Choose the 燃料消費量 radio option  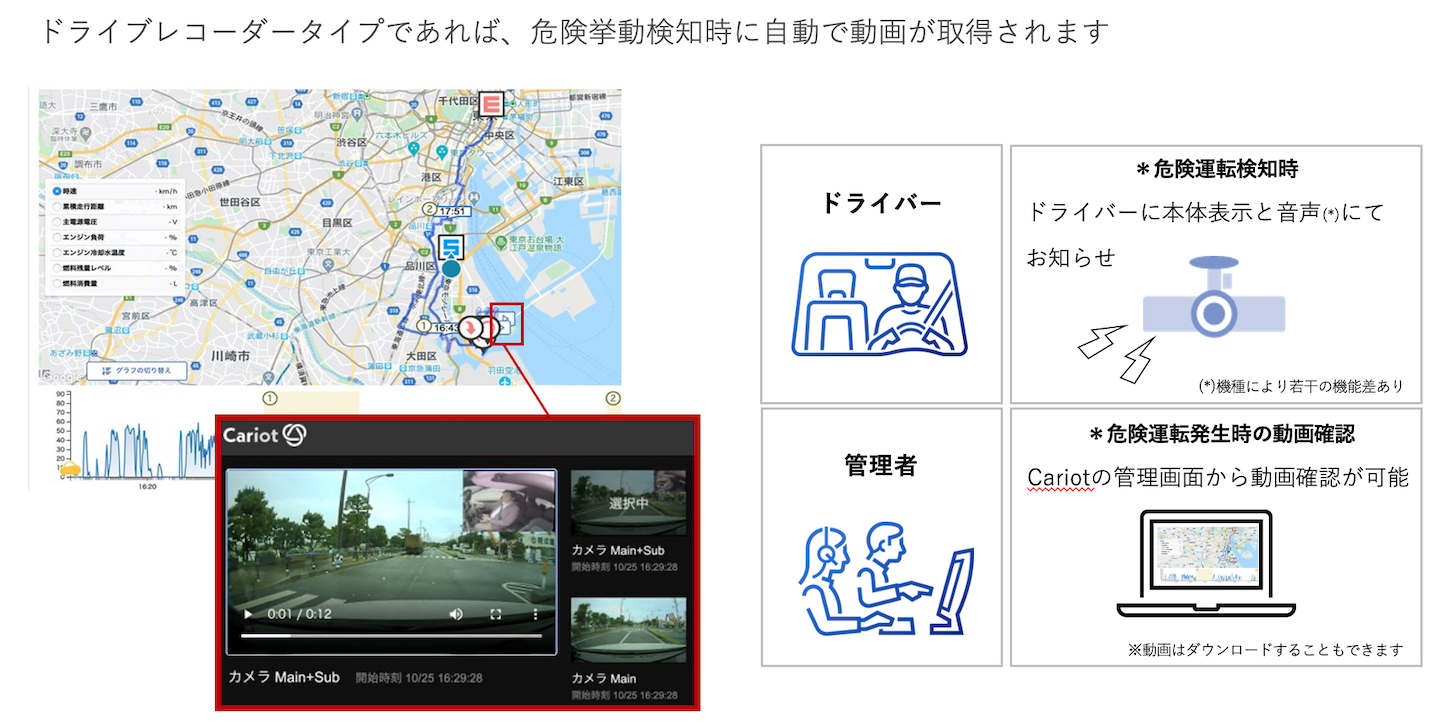click(57, 284)
